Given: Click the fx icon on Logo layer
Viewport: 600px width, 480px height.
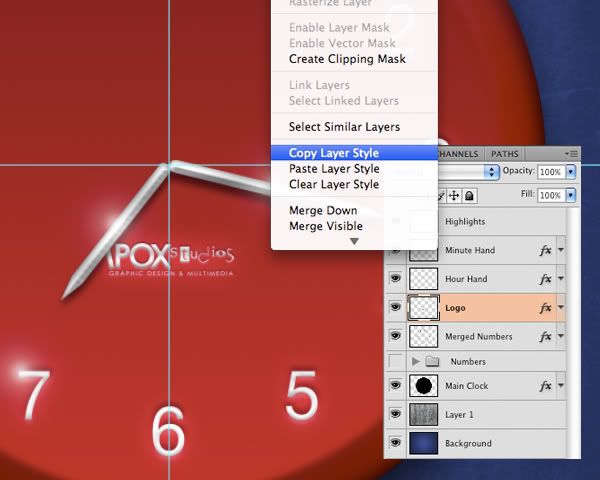Looking at the screenshot, I should 545,308.
